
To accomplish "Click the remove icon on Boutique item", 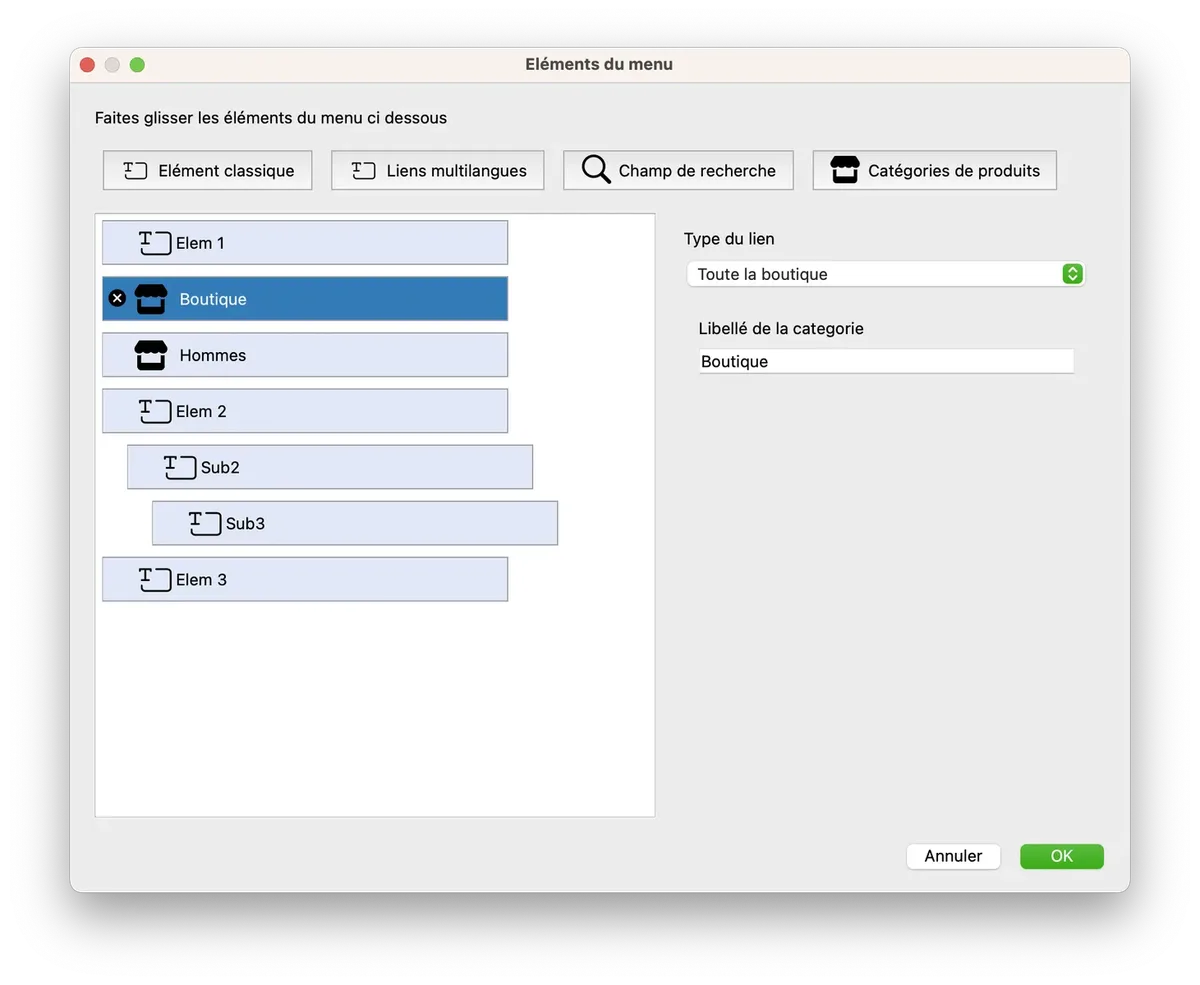I will tap(117, 298).
